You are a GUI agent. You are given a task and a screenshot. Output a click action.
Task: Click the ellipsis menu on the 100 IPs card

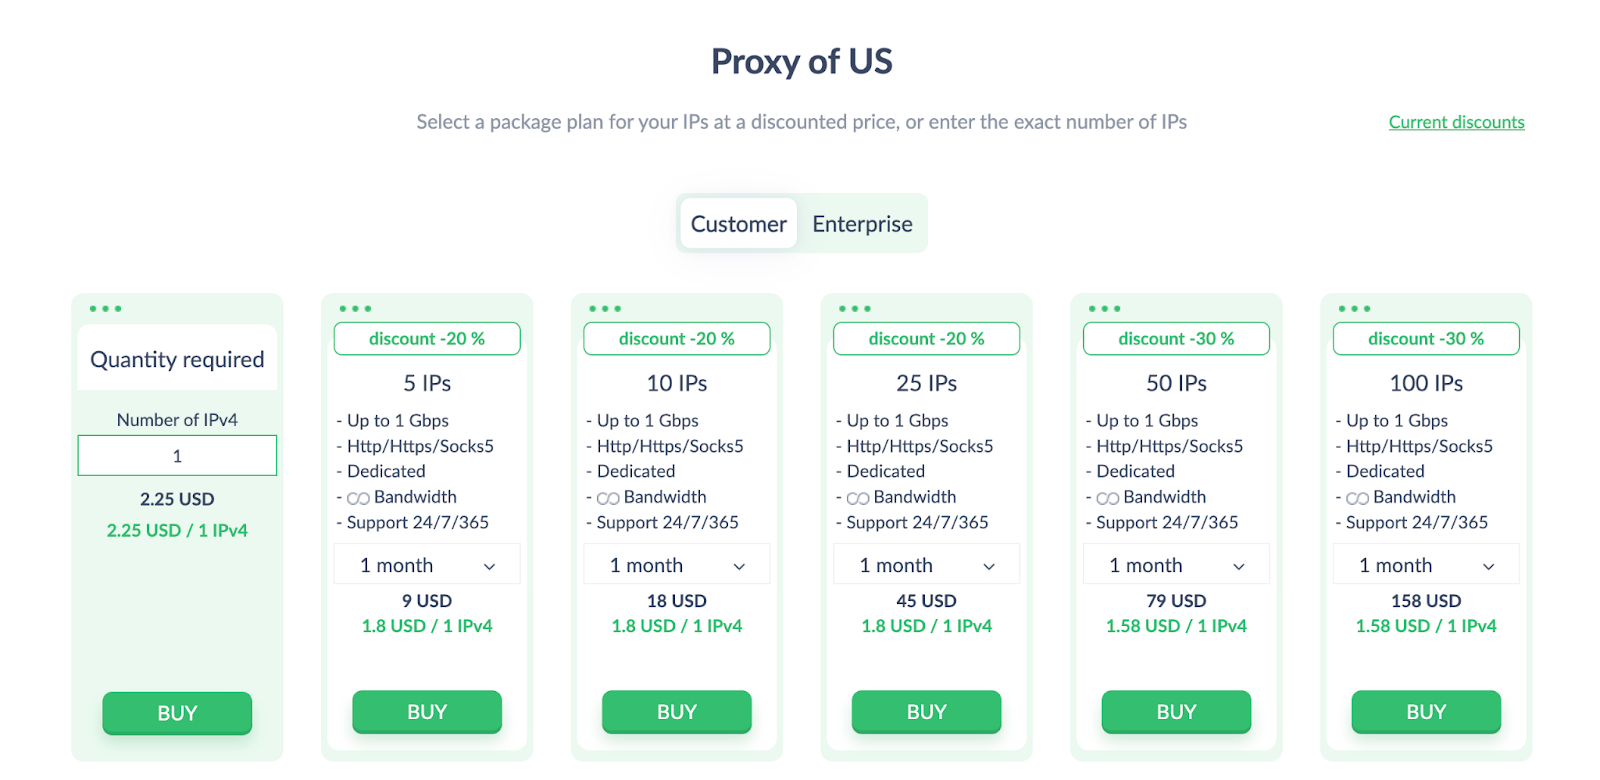pyautogui.click(x=1353, y=308)
